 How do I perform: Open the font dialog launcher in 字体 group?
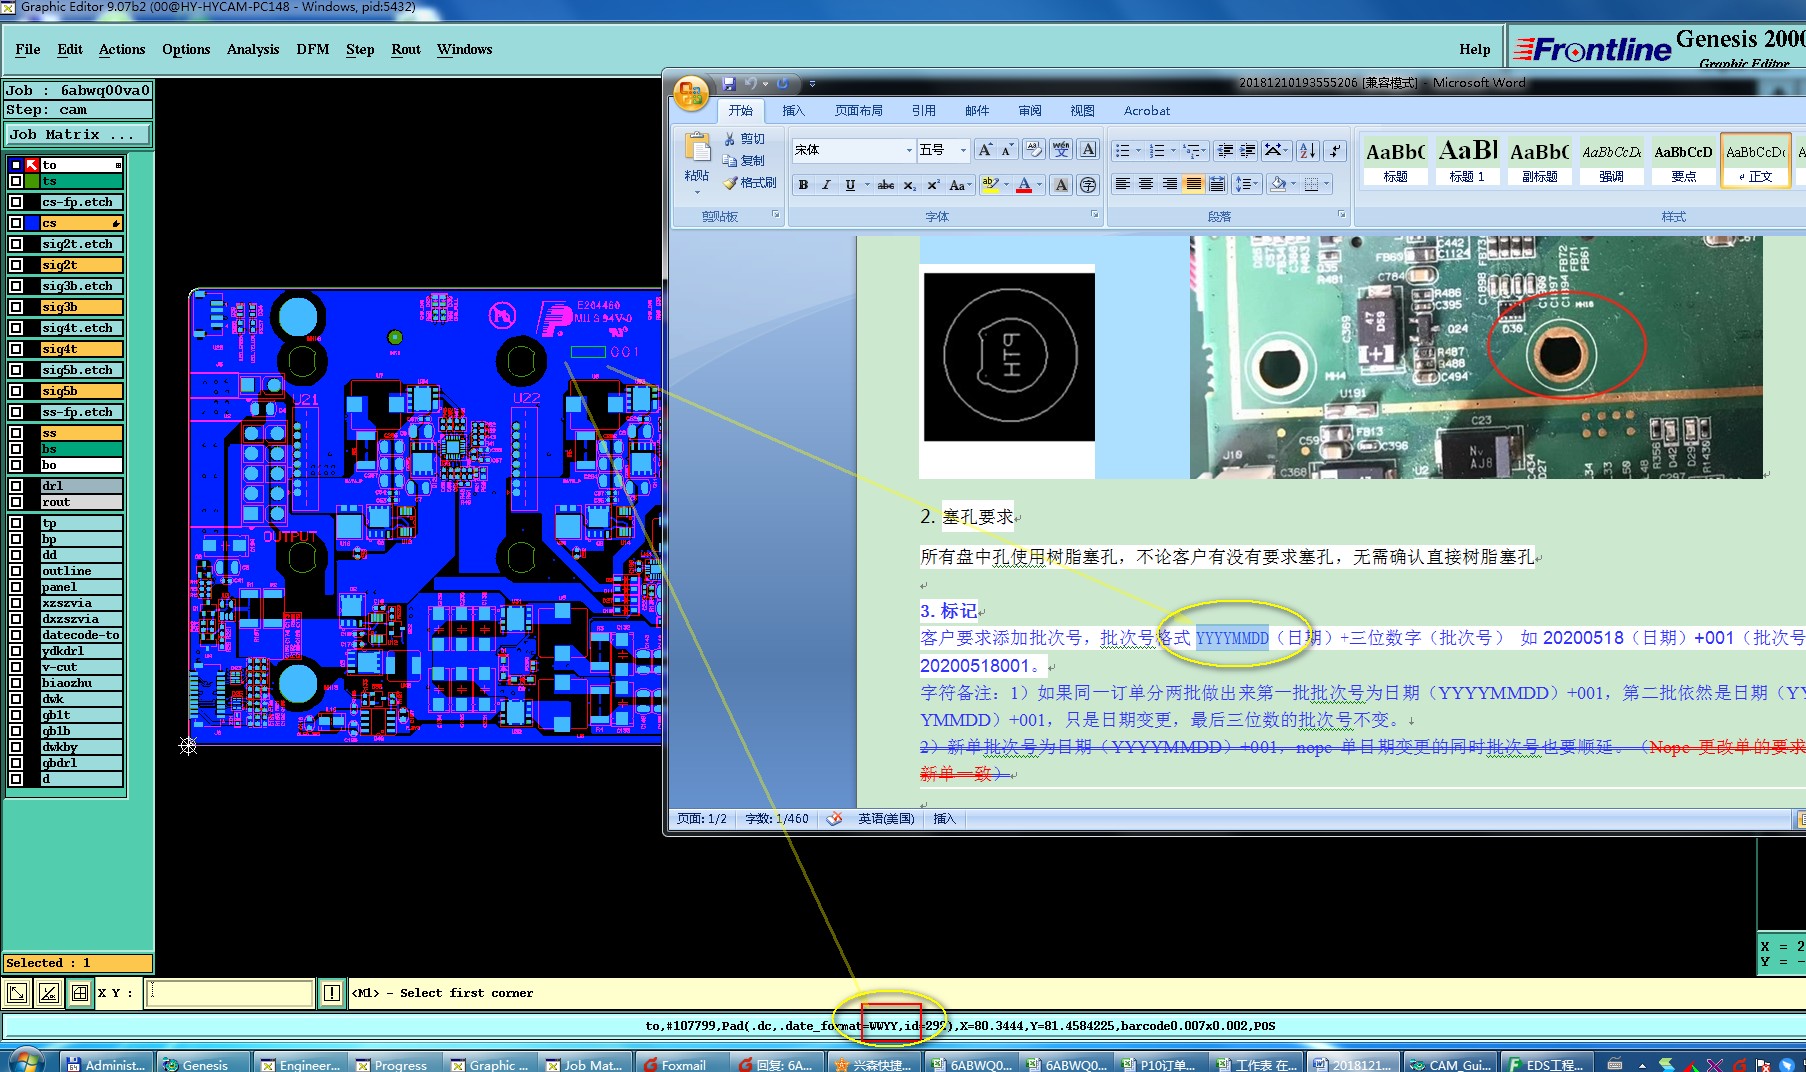coord(1094,215)
